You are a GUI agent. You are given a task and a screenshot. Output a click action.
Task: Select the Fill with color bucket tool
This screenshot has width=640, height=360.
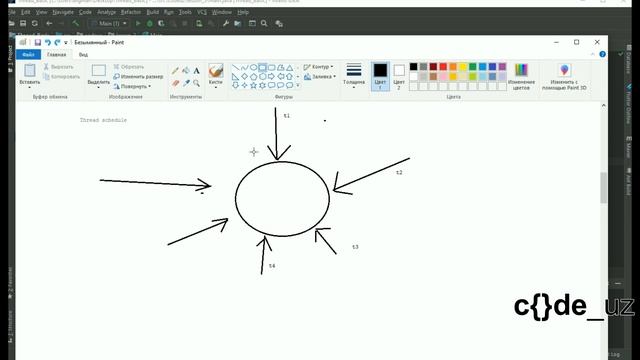186,71
